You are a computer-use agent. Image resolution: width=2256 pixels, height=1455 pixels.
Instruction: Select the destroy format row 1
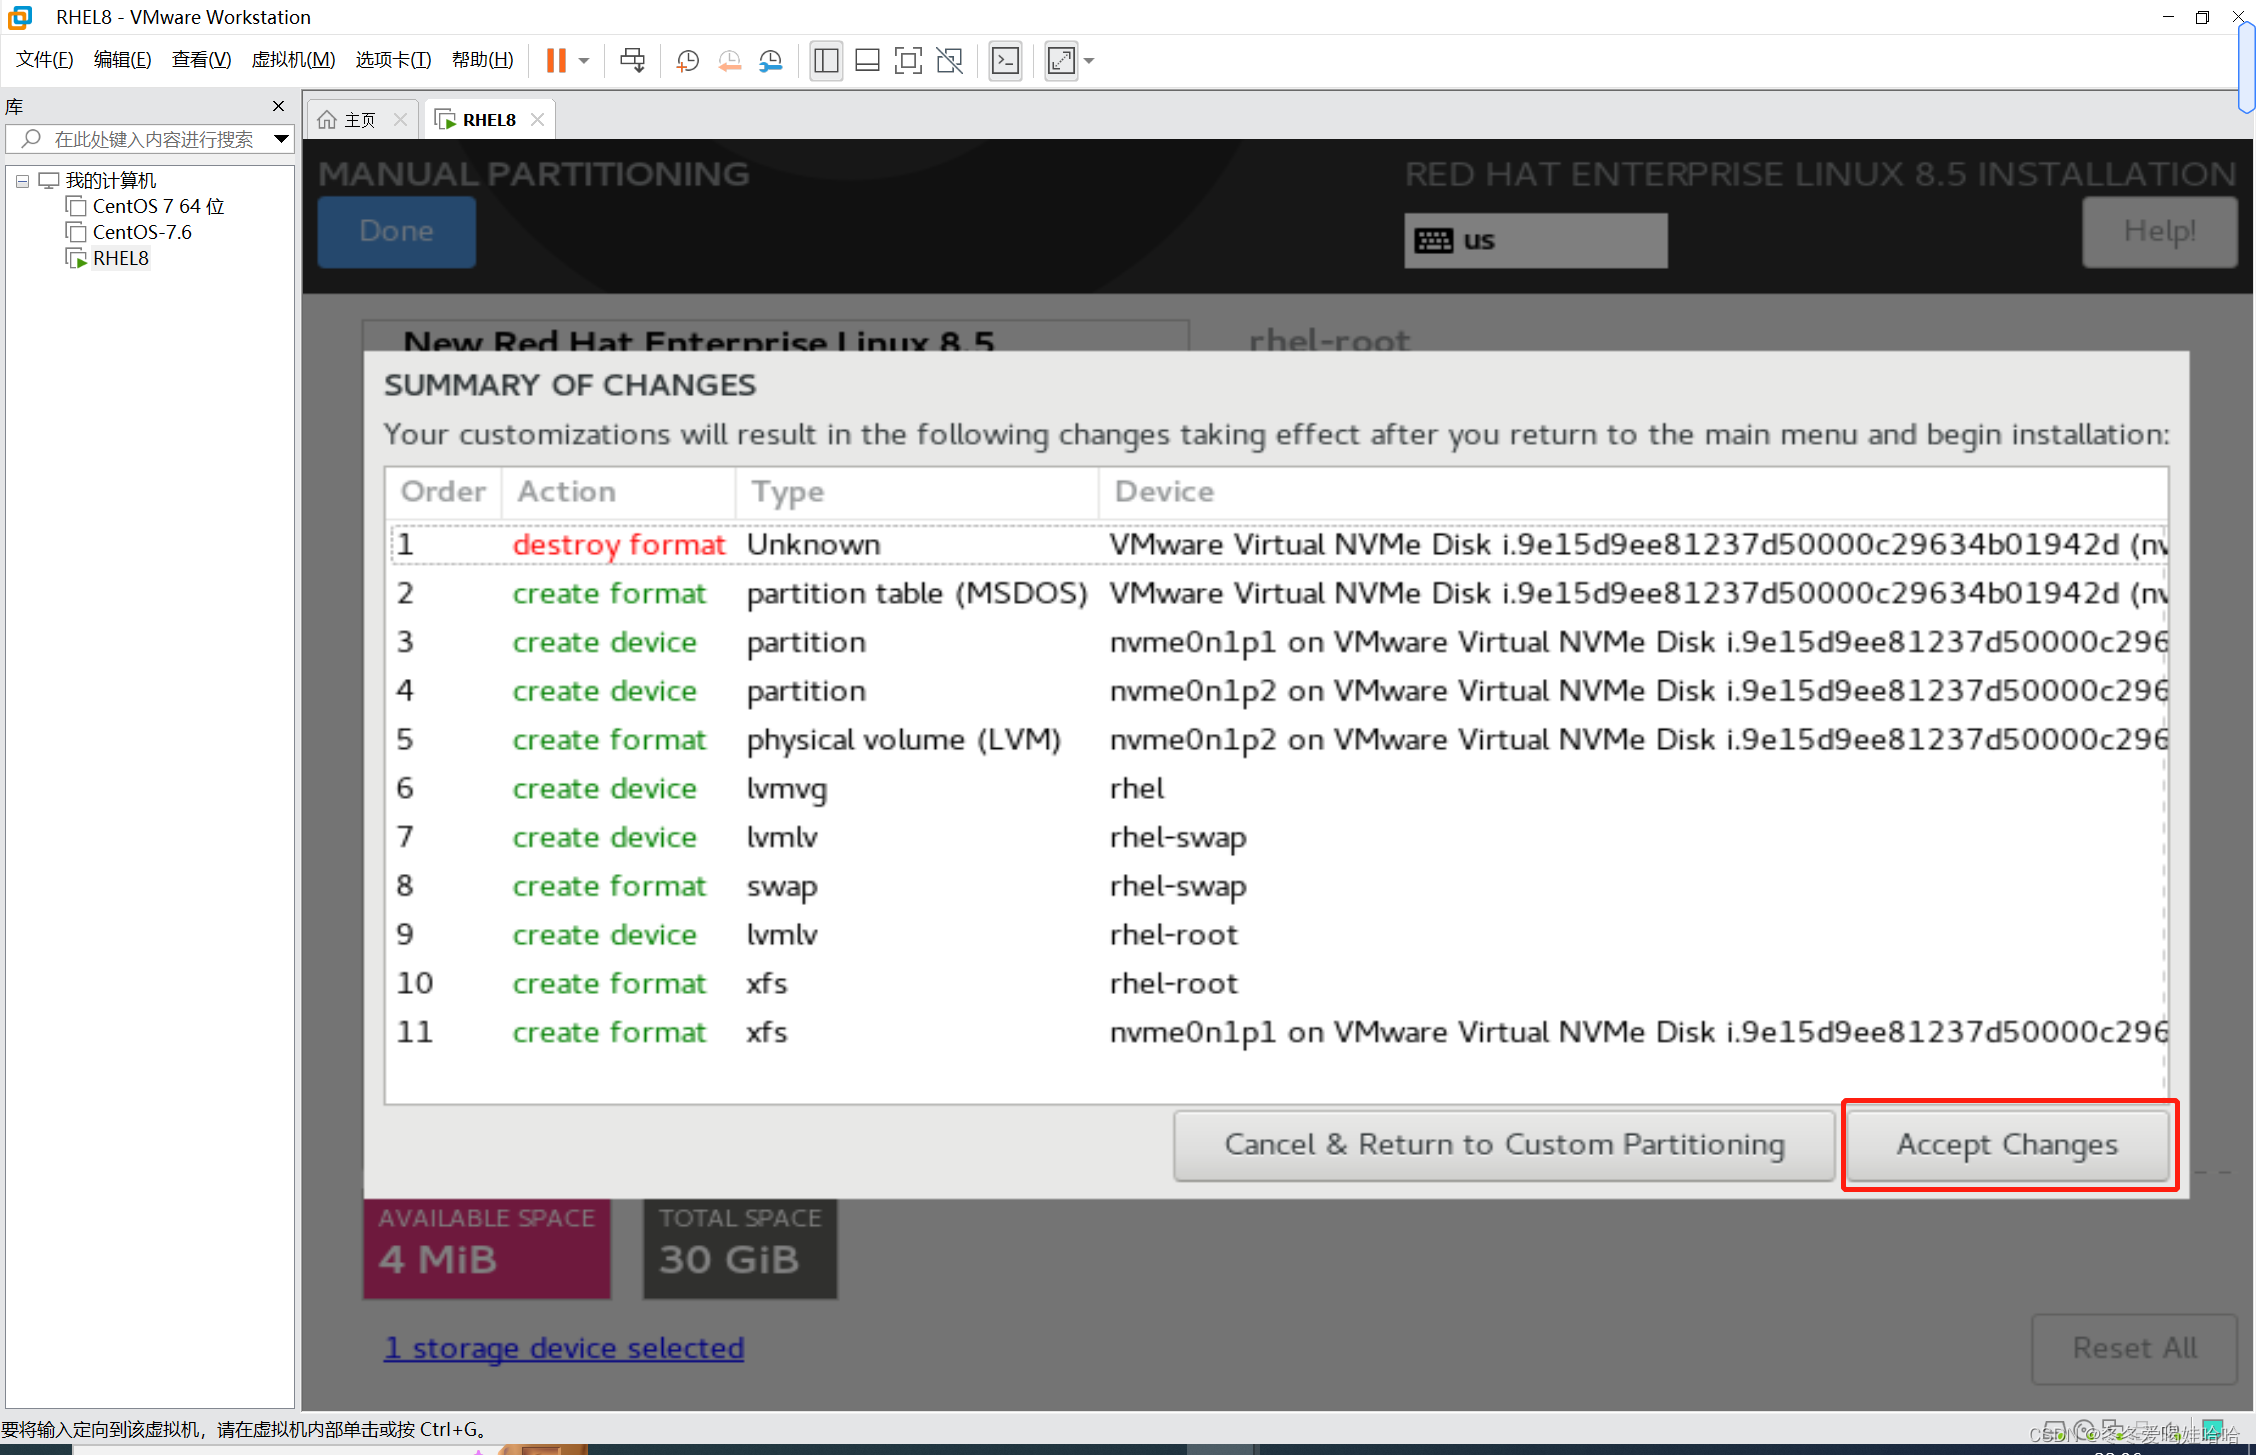point(1277,545)
